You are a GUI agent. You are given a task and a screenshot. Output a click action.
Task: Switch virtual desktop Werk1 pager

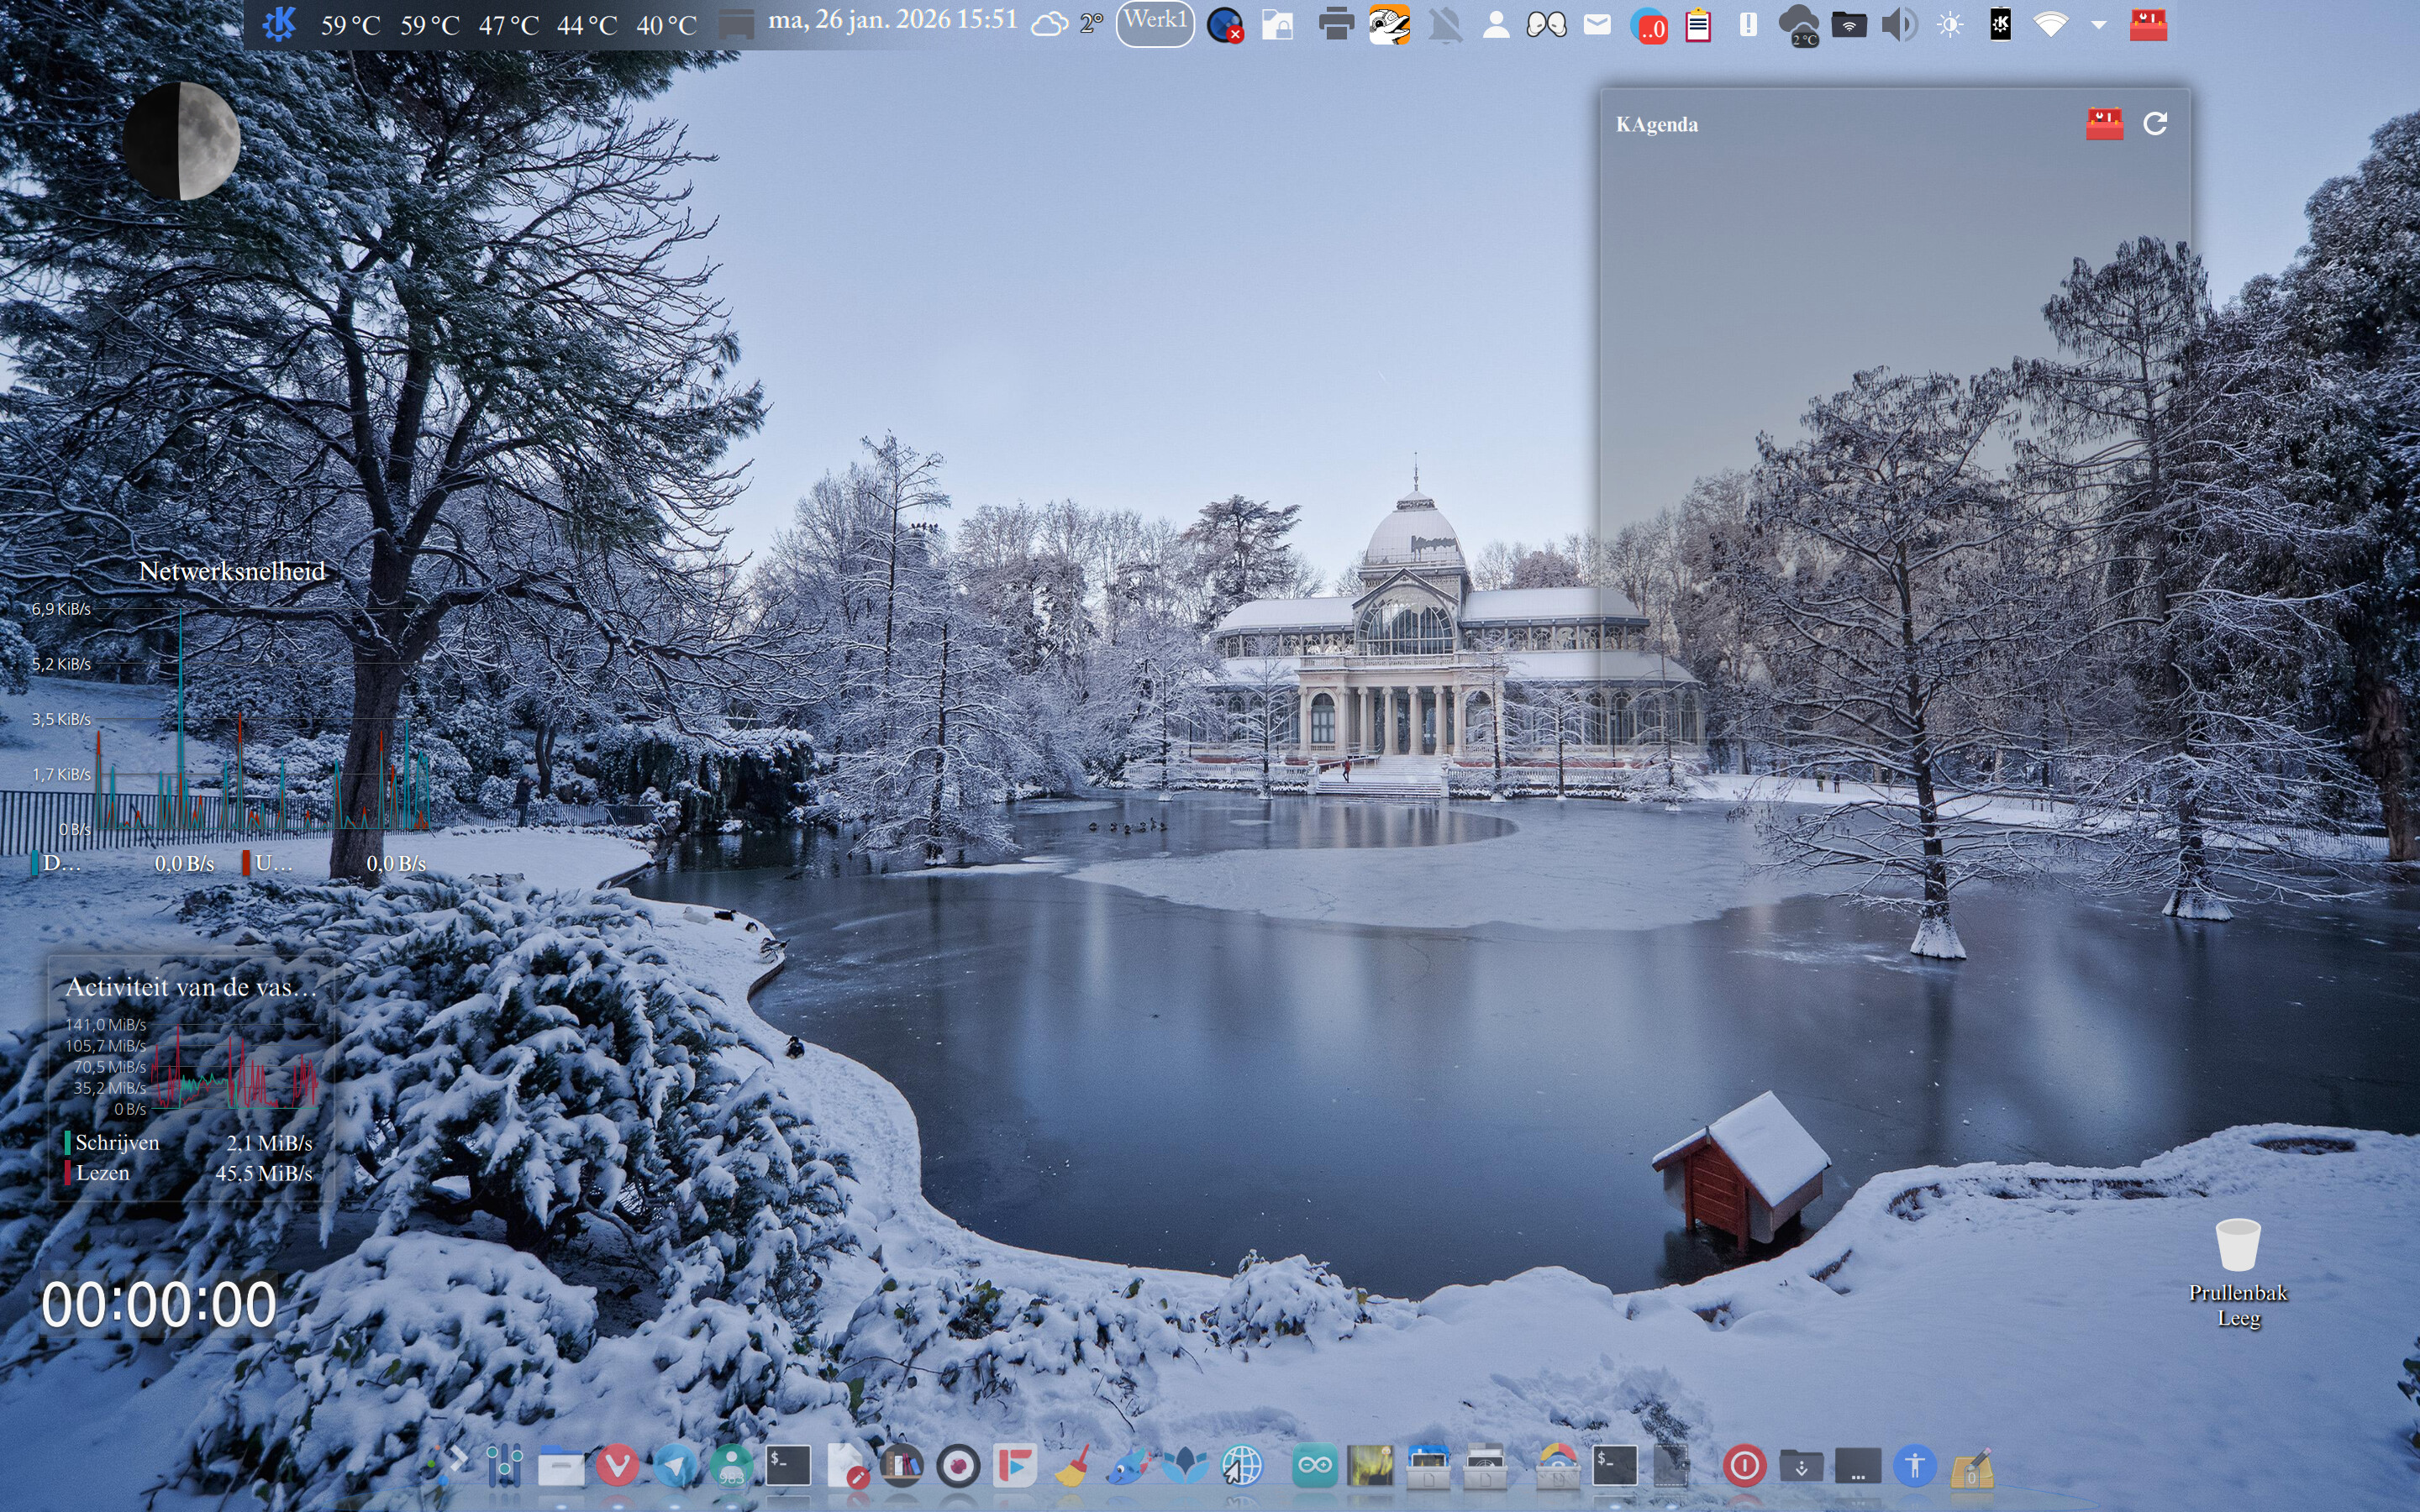(1155, 22)
